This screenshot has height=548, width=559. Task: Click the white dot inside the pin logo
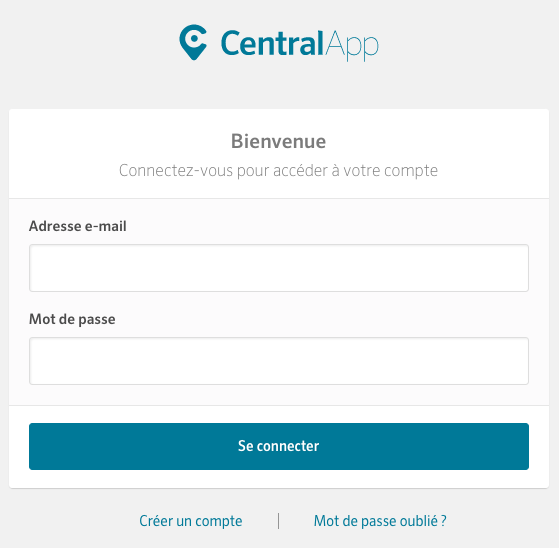pyautogui.click(x=194, y=39)
